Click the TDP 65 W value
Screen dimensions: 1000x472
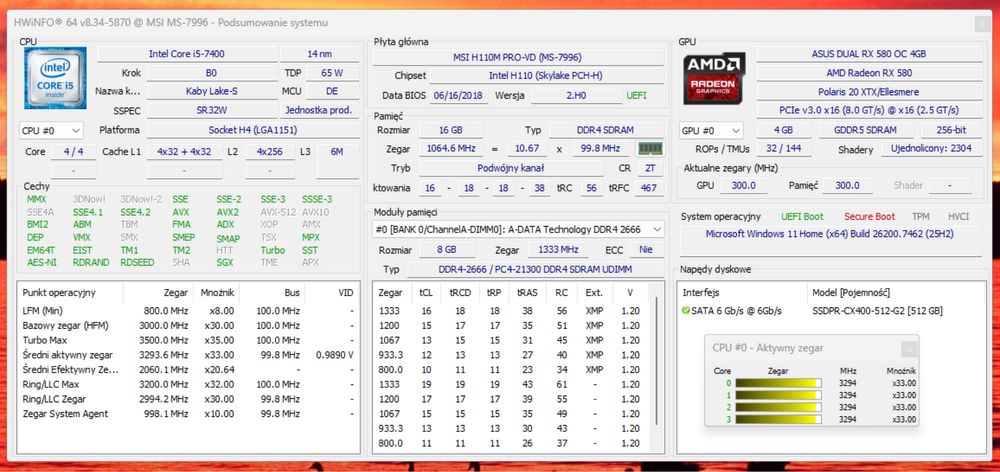tap(332, 73)
